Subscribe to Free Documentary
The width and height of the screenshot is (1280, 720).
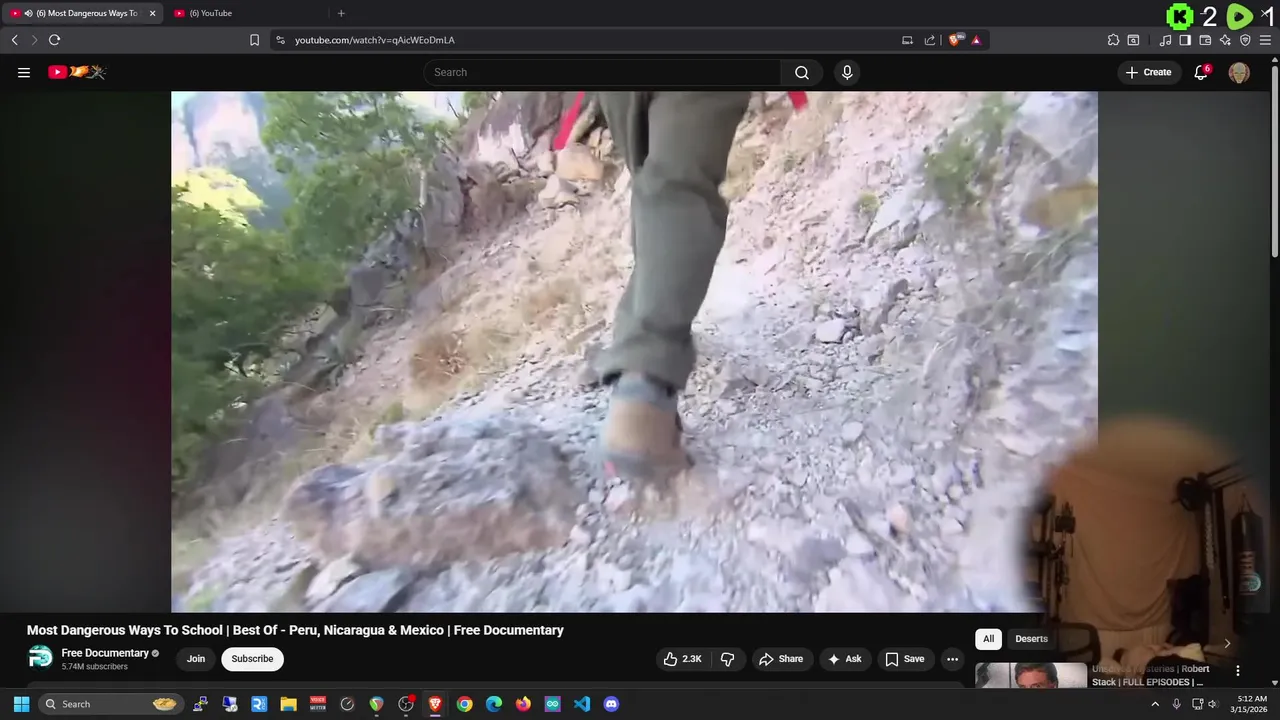pyautogui.click(x=252, y=659)
